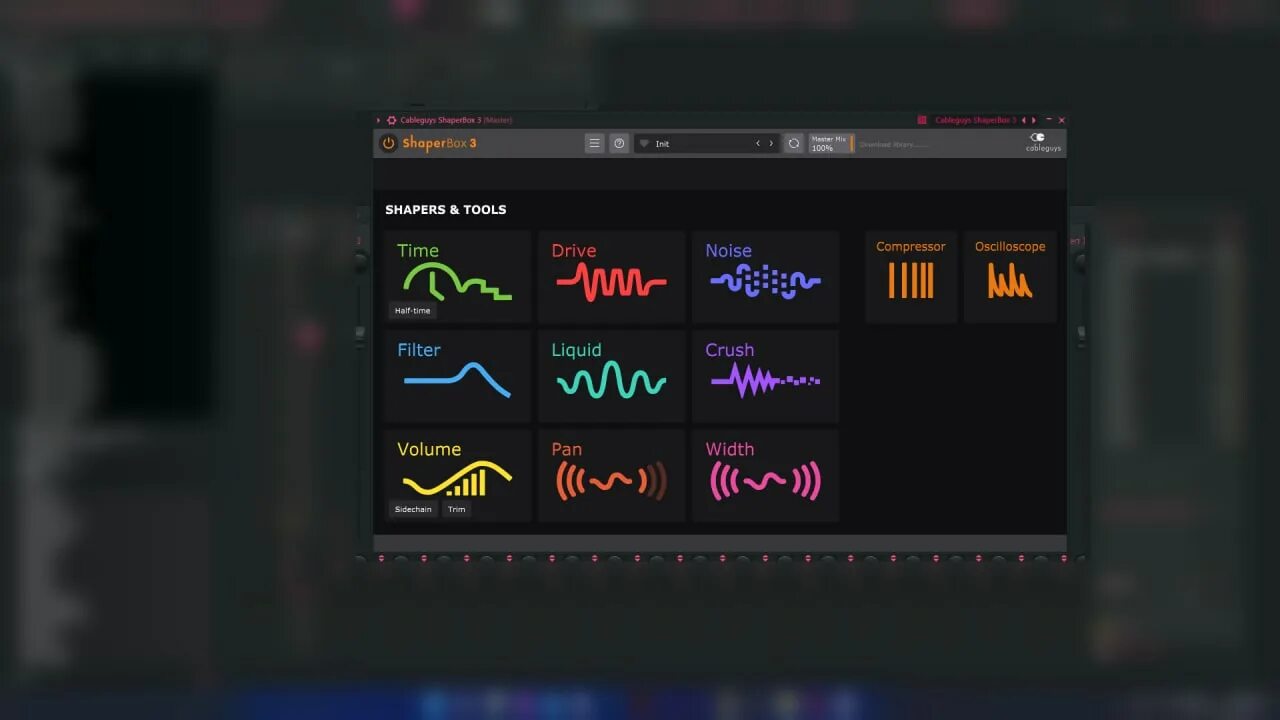Click the Download library text
The width and height of the screenshot is (1280, 720).
pyautogui.click(x=893, y=144)
